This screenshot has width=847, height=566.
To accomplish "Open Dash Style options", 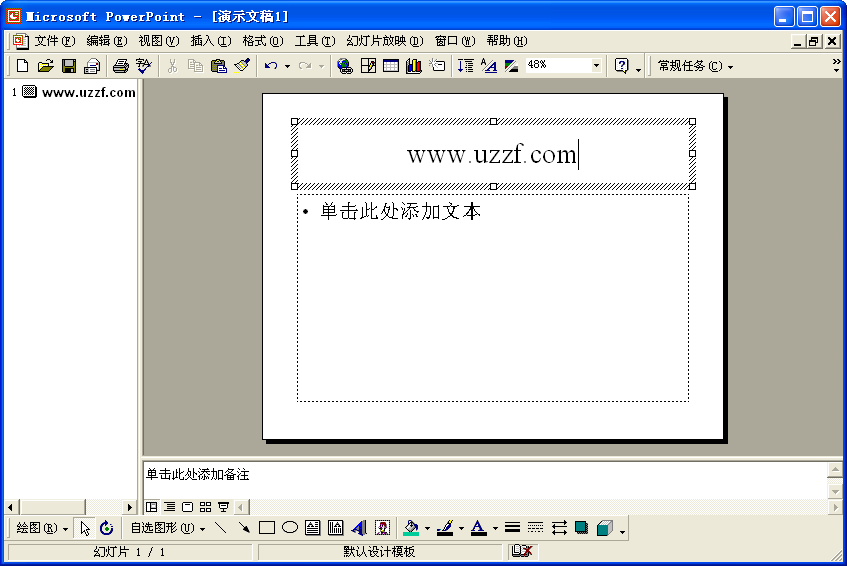I will tap(535, 528).
